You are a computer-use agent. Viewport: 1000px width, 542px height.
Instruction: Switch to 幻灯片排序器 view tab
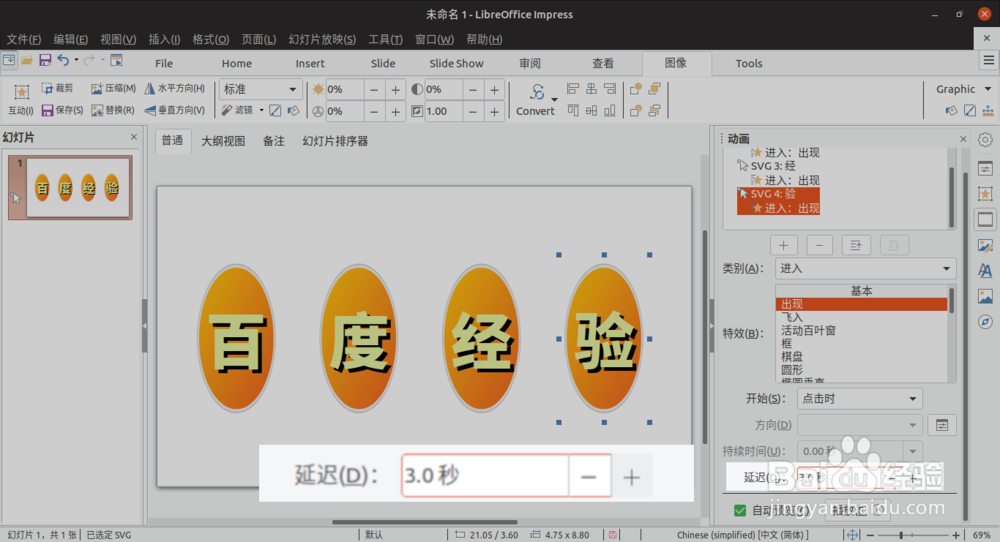tap(335, 141)
